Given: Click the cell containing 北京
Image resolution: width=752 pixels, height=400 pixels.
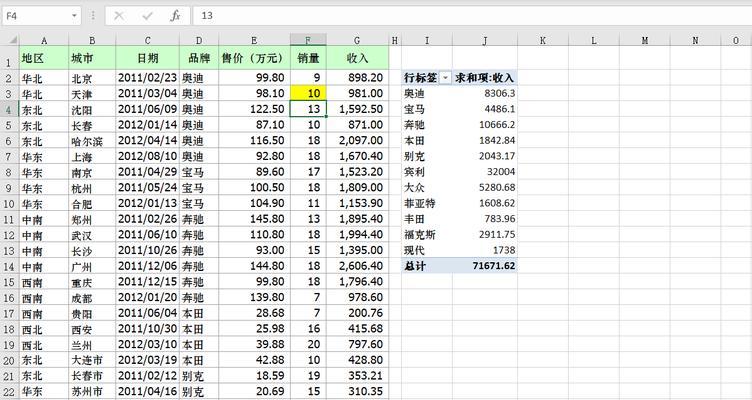Looking at the screenshot, I should [x=92, y=78].
